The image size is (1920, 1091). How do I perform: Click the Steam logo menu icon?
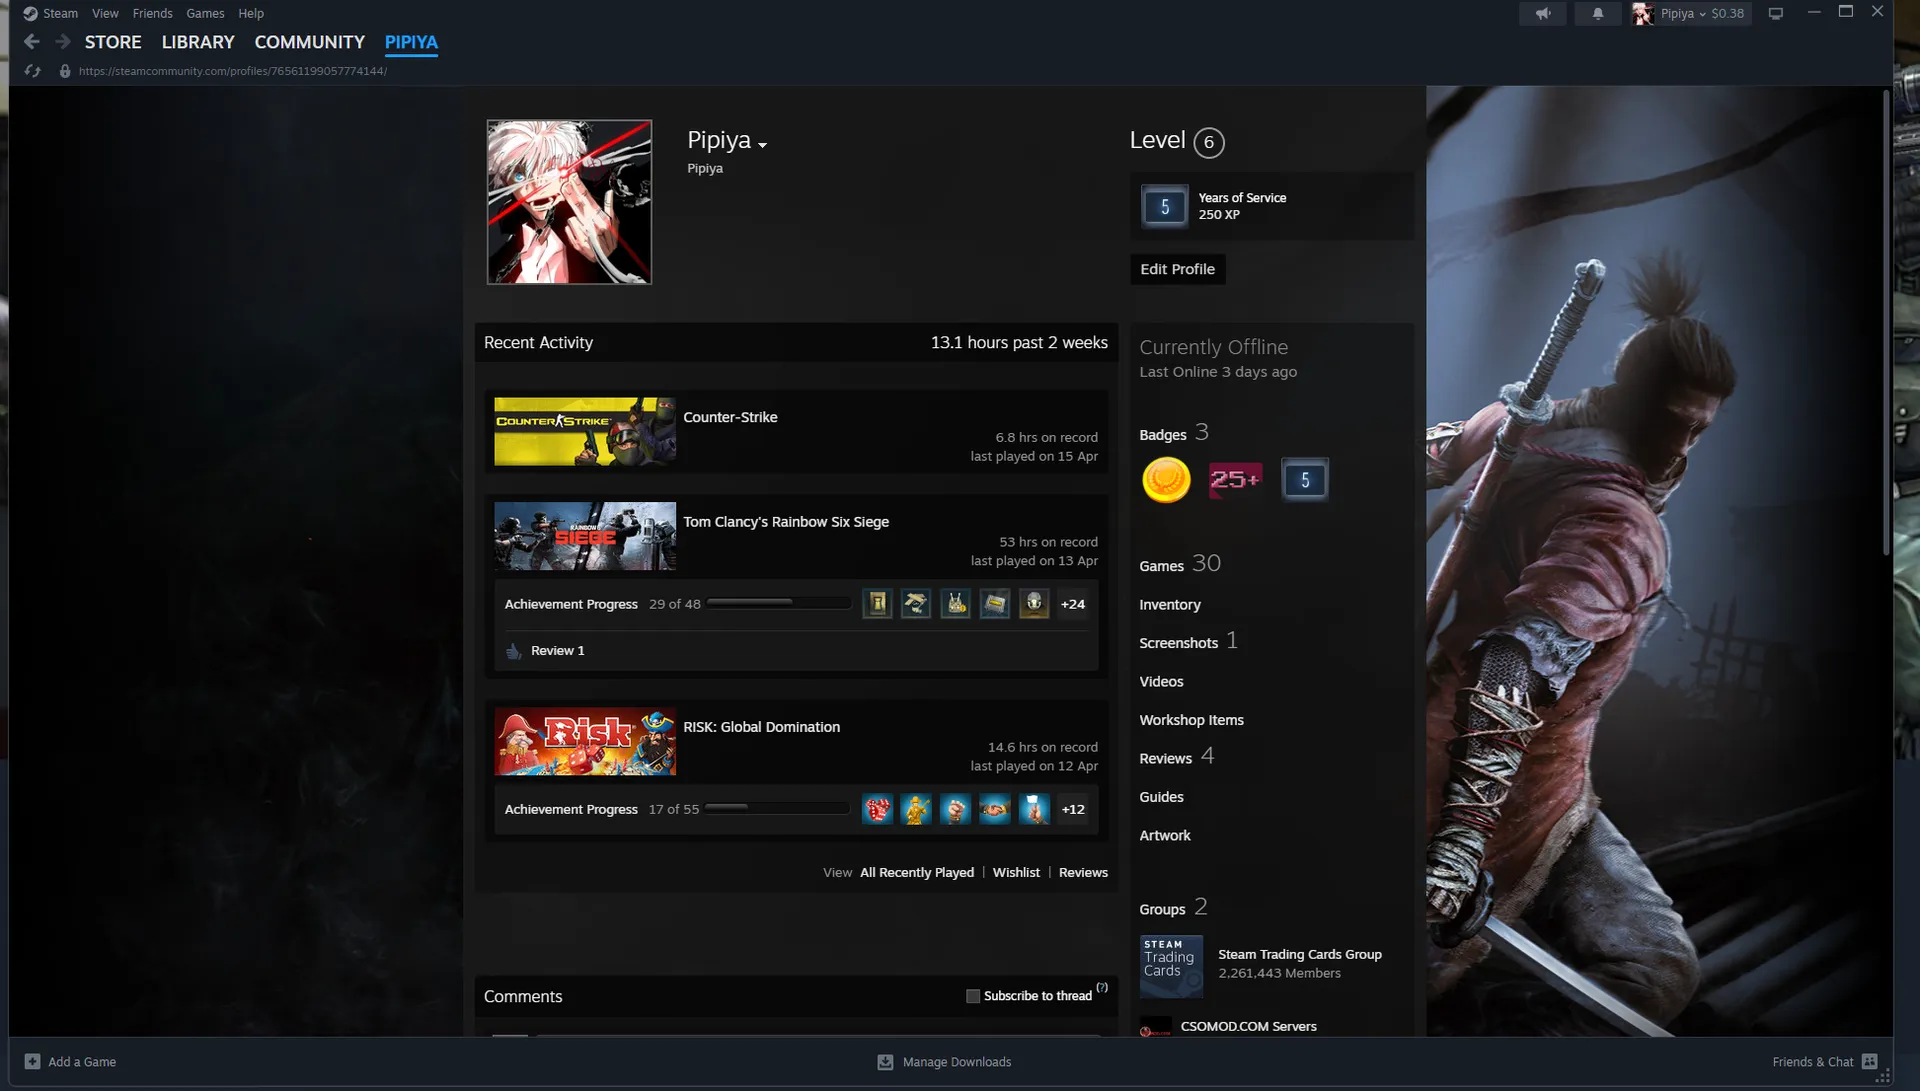(x=30, y=13)
